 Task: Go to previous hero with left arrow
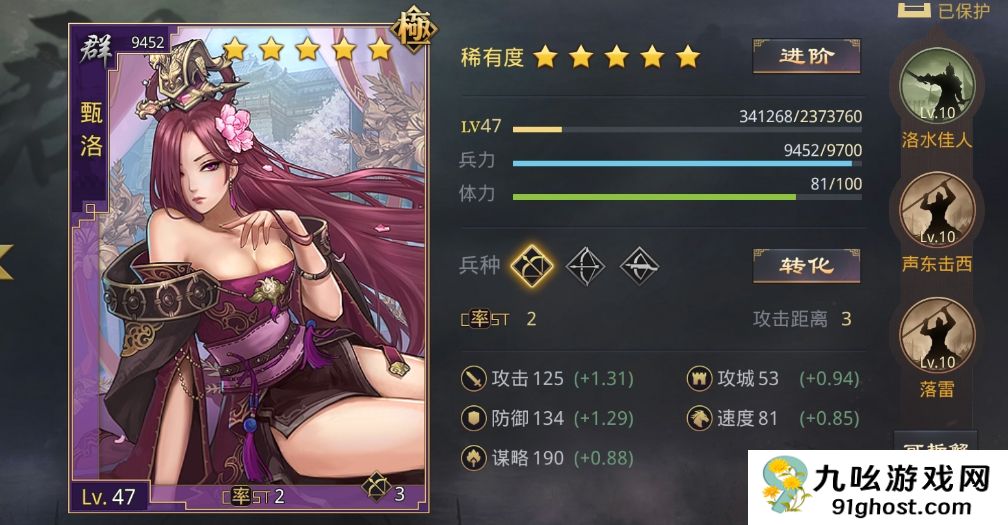[5, 260]
